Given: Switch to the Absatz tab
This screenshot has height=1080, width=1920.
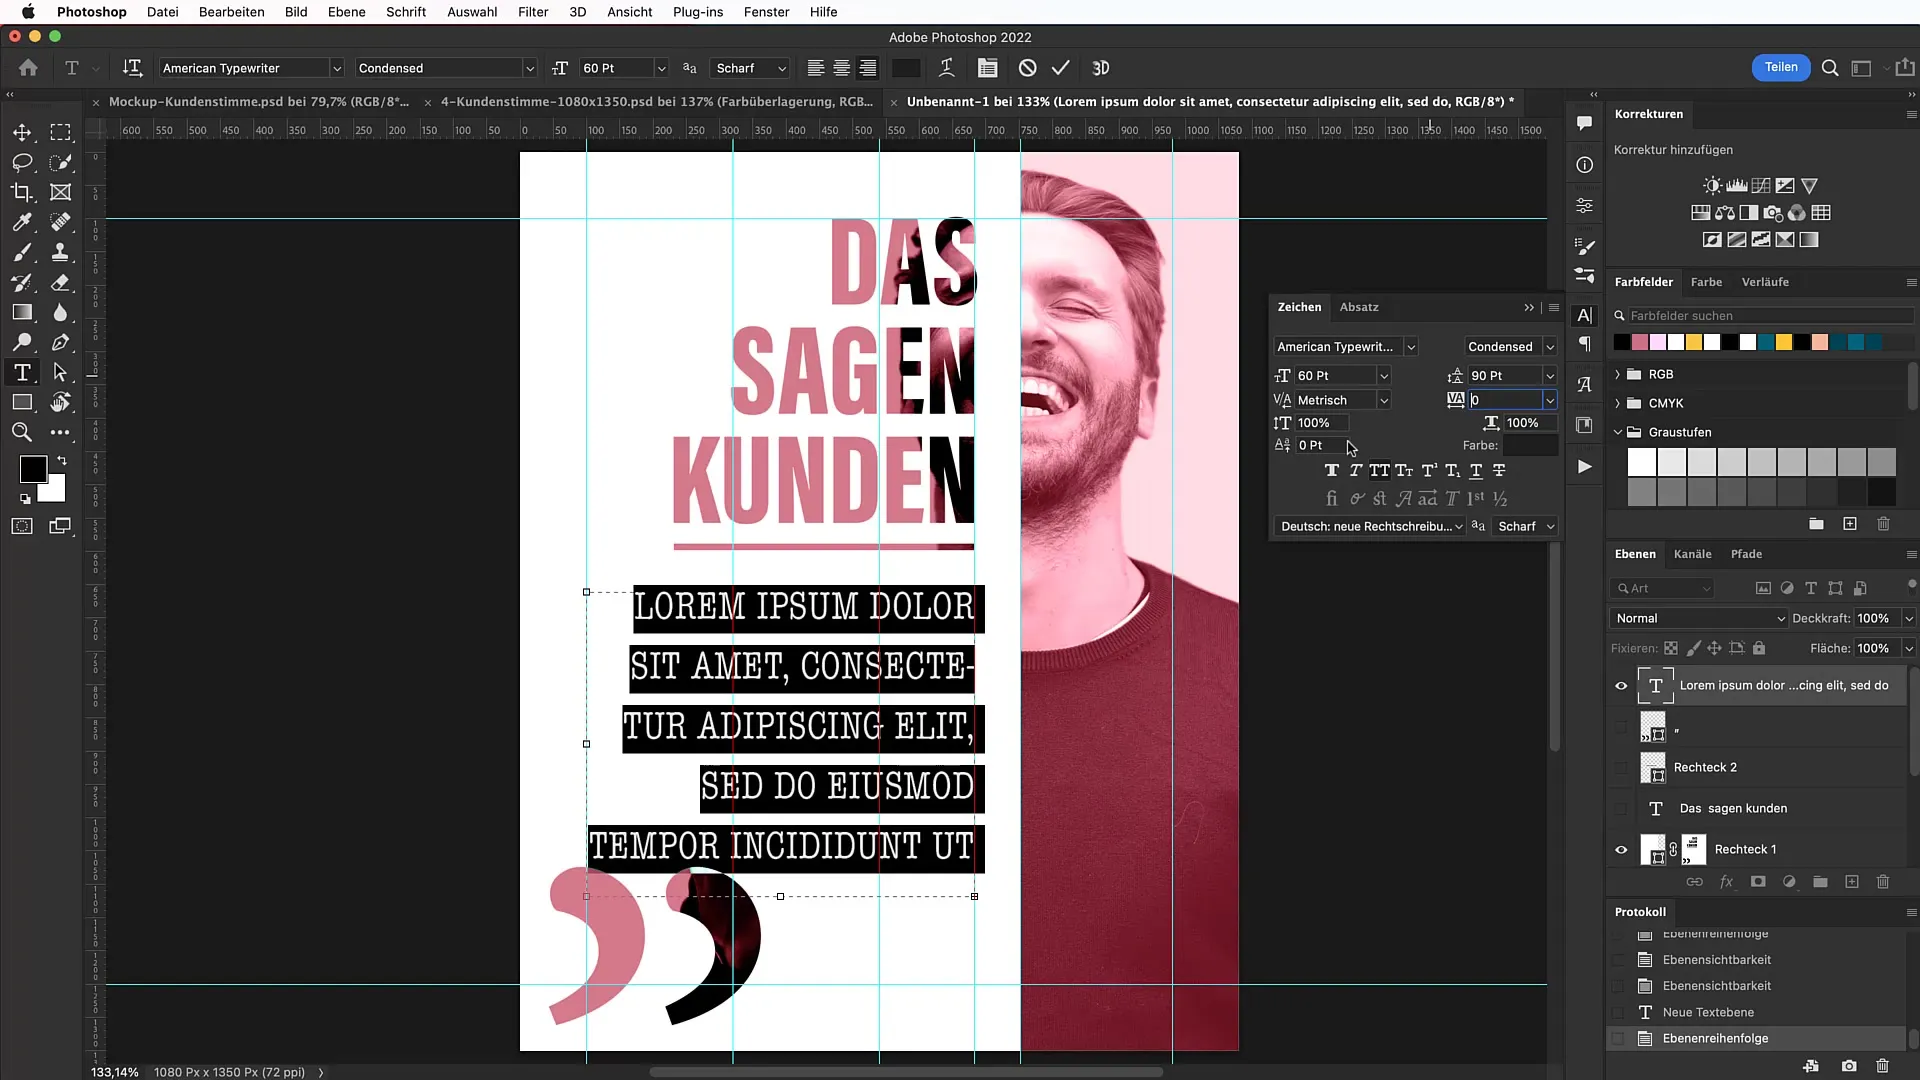Looking at the screenshot, I should point(1360,306).
